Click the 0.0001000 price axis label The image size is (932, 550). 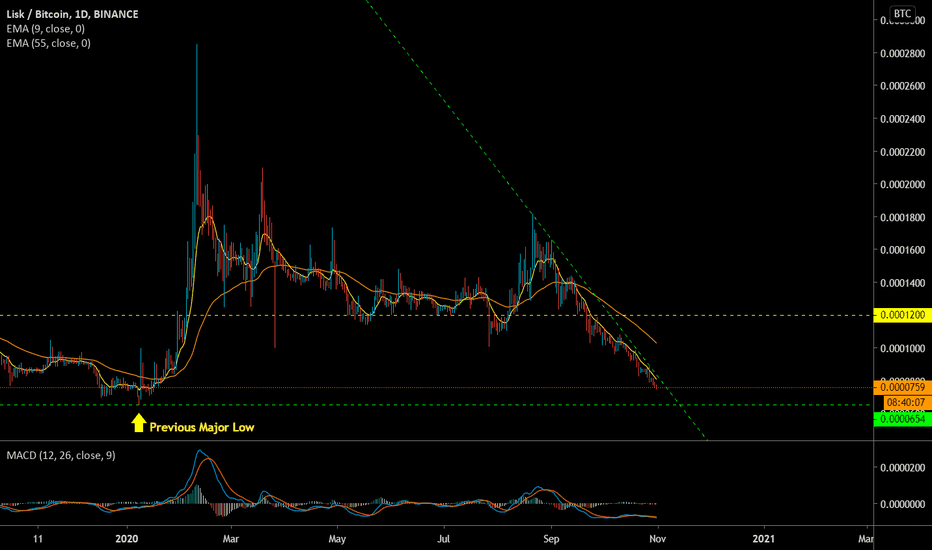tap(902, 348)
